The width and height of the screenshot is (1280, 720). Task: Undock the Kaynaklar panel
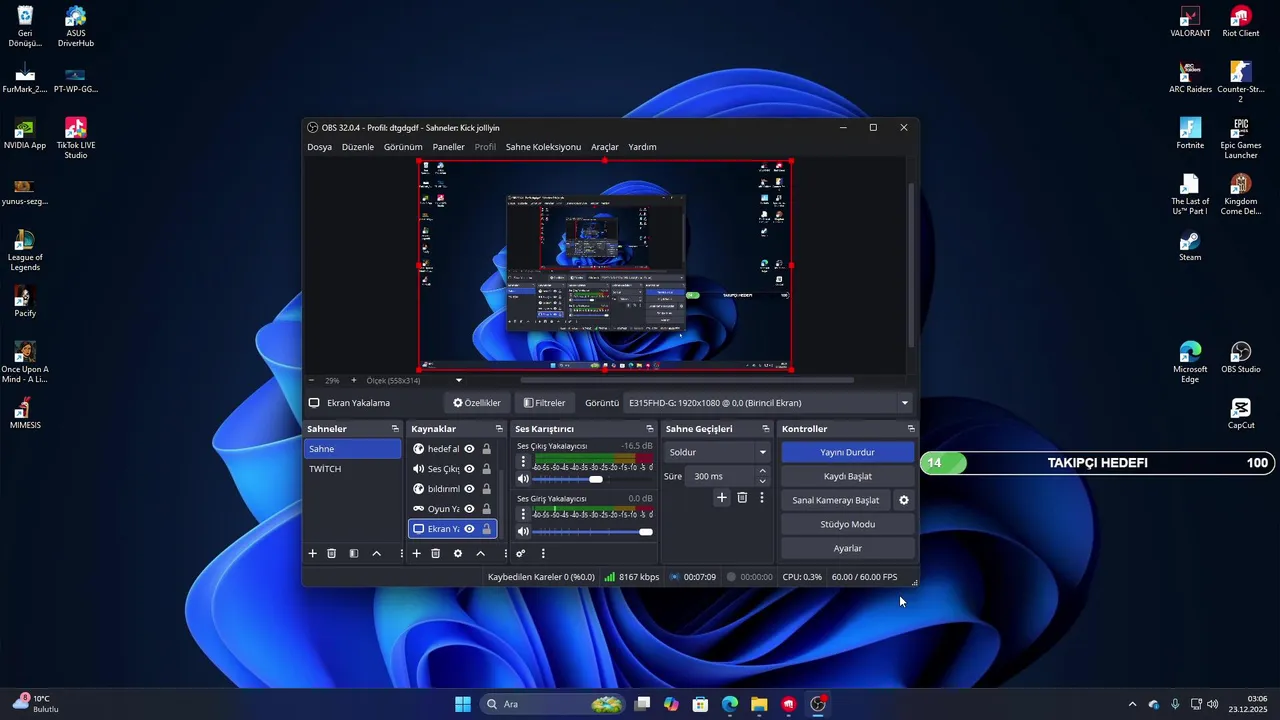click(x=499, y=429)
